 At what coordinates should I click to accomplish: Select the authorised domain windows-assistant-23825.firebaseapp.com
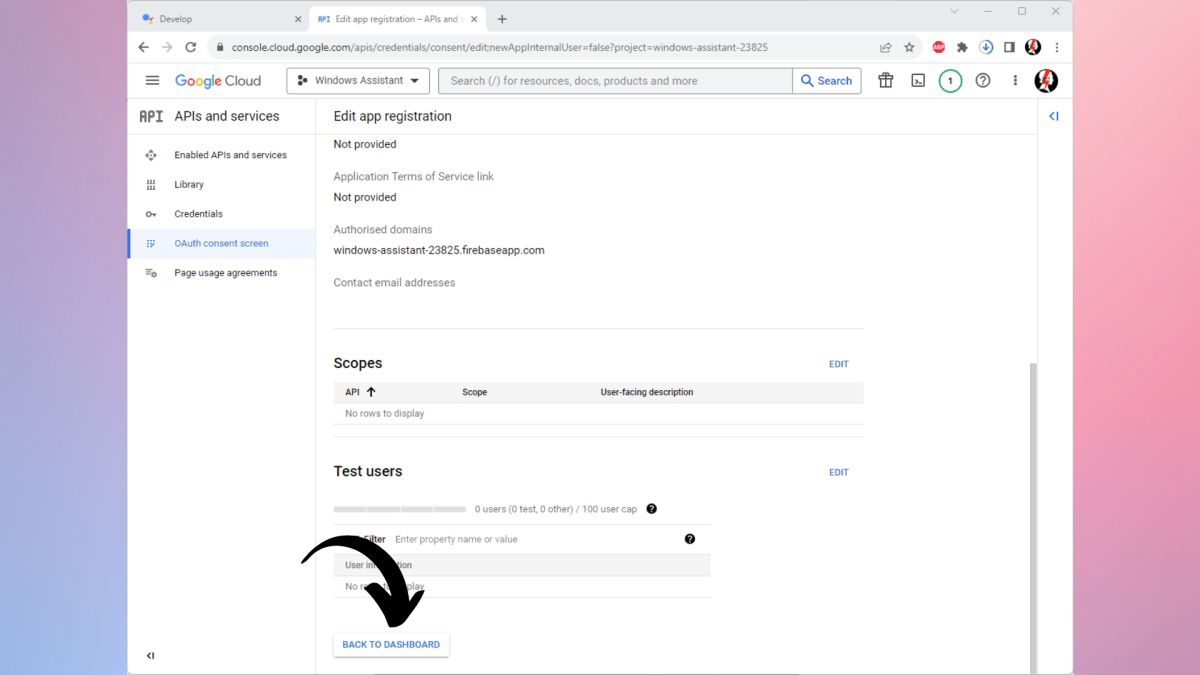pyautogui.click(x=439, y=250)
